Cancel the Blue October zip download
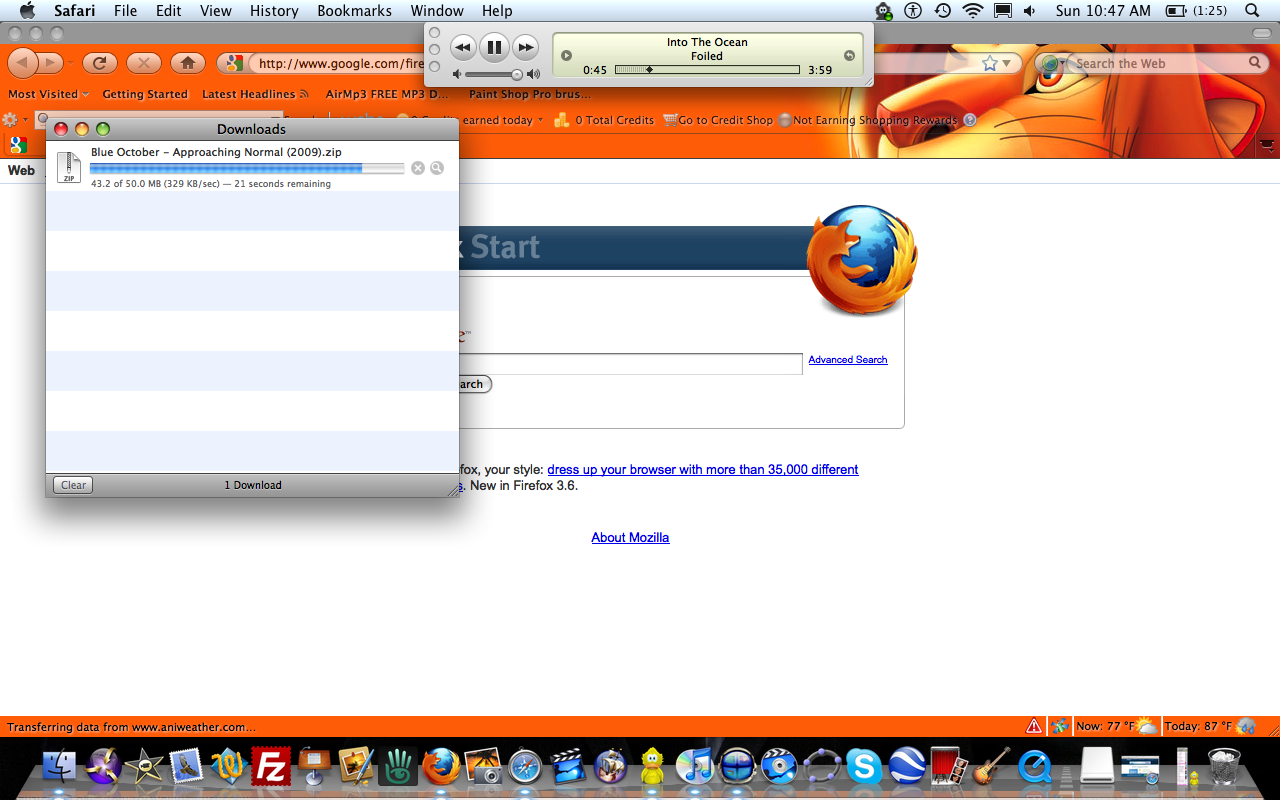This screenshot has height=800, width=1280. (x=418, y=168)
